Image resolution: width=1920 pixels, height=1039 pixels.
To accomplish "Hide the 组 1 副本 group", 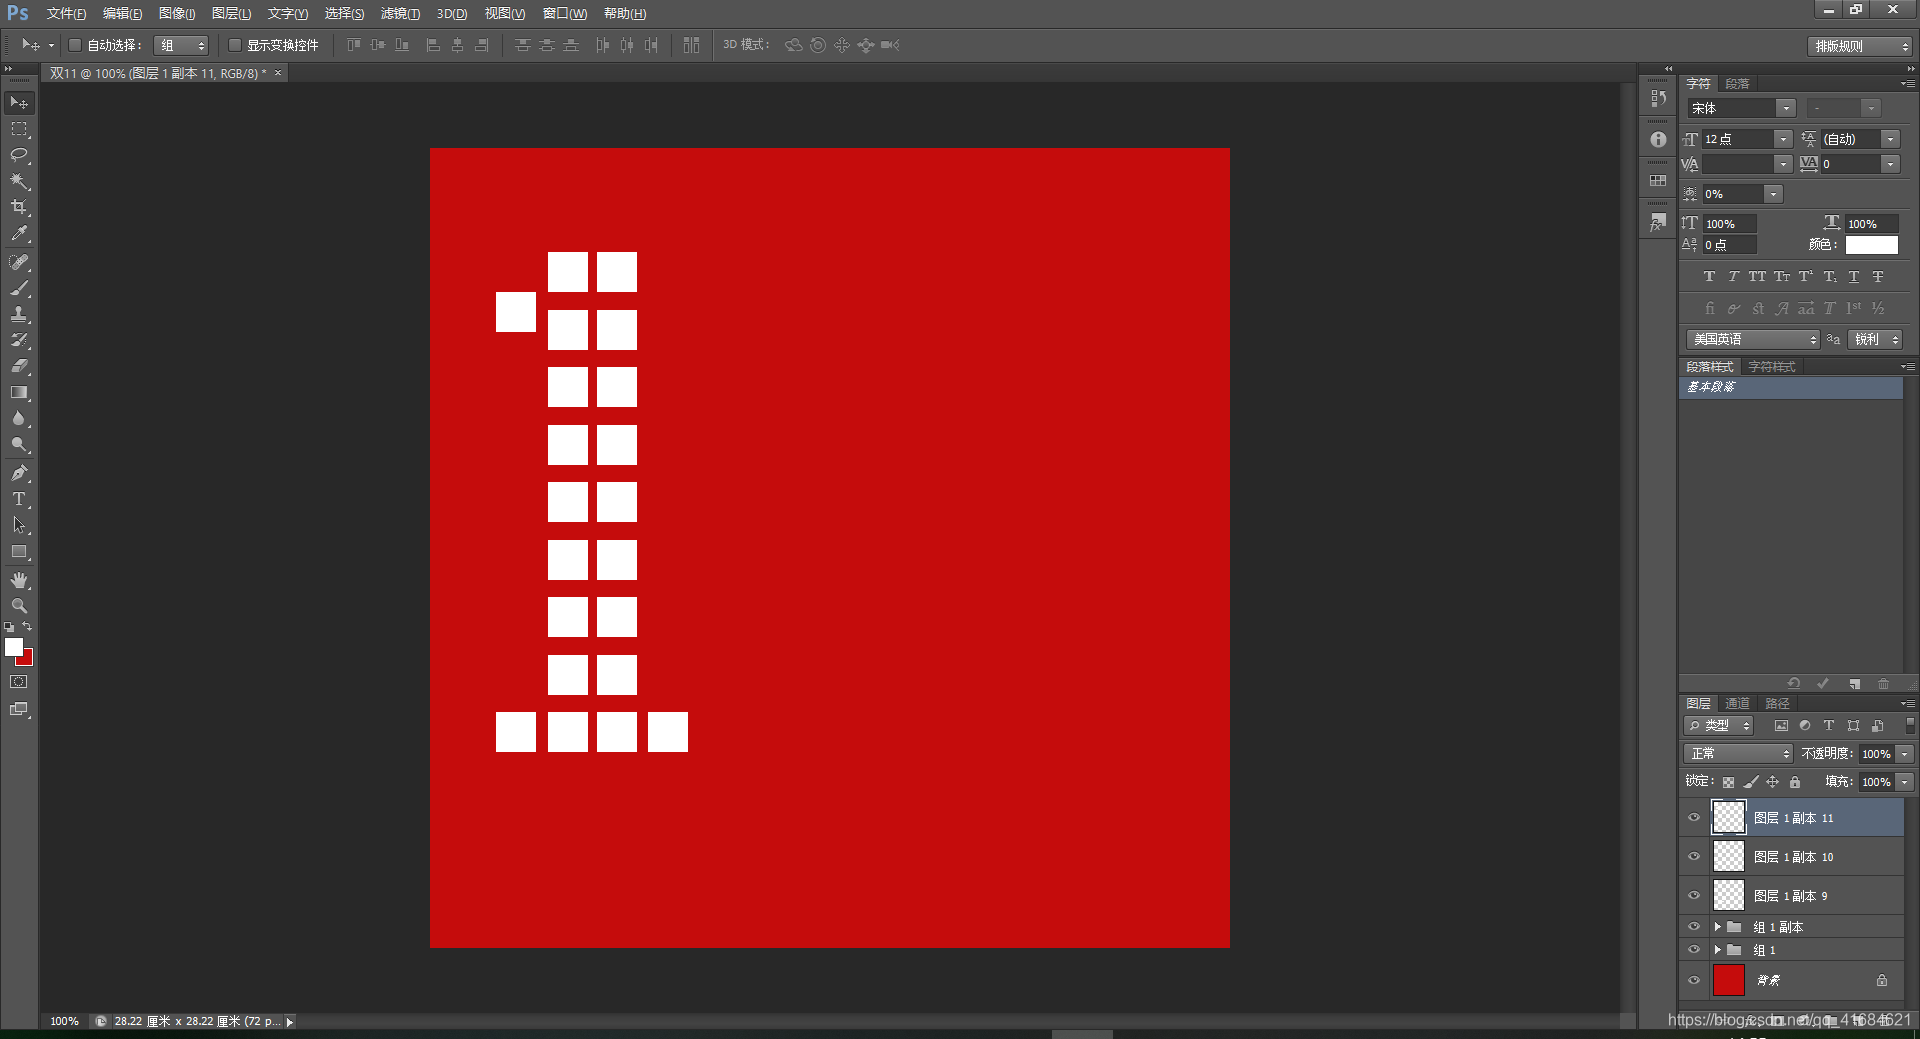I will point(1694,926).
